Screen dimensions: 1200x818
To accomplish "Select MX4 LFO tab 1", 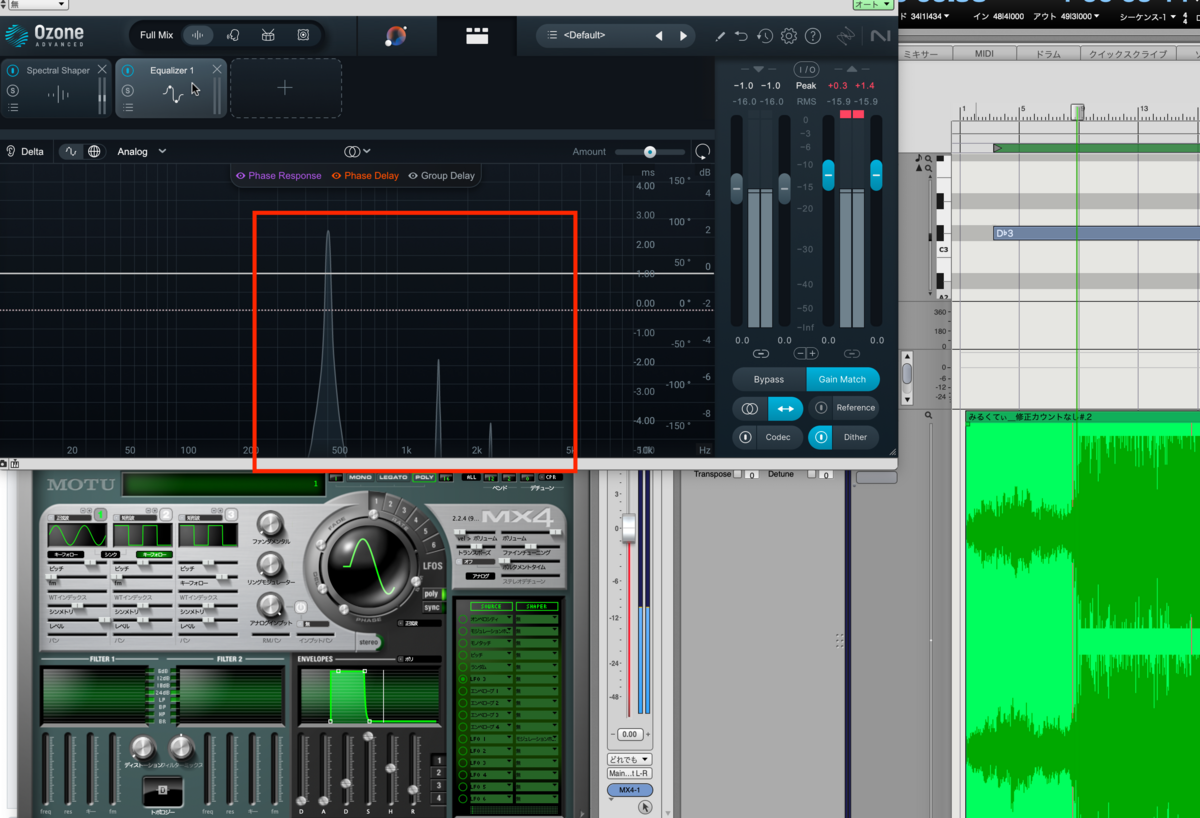I will point(377,500).
